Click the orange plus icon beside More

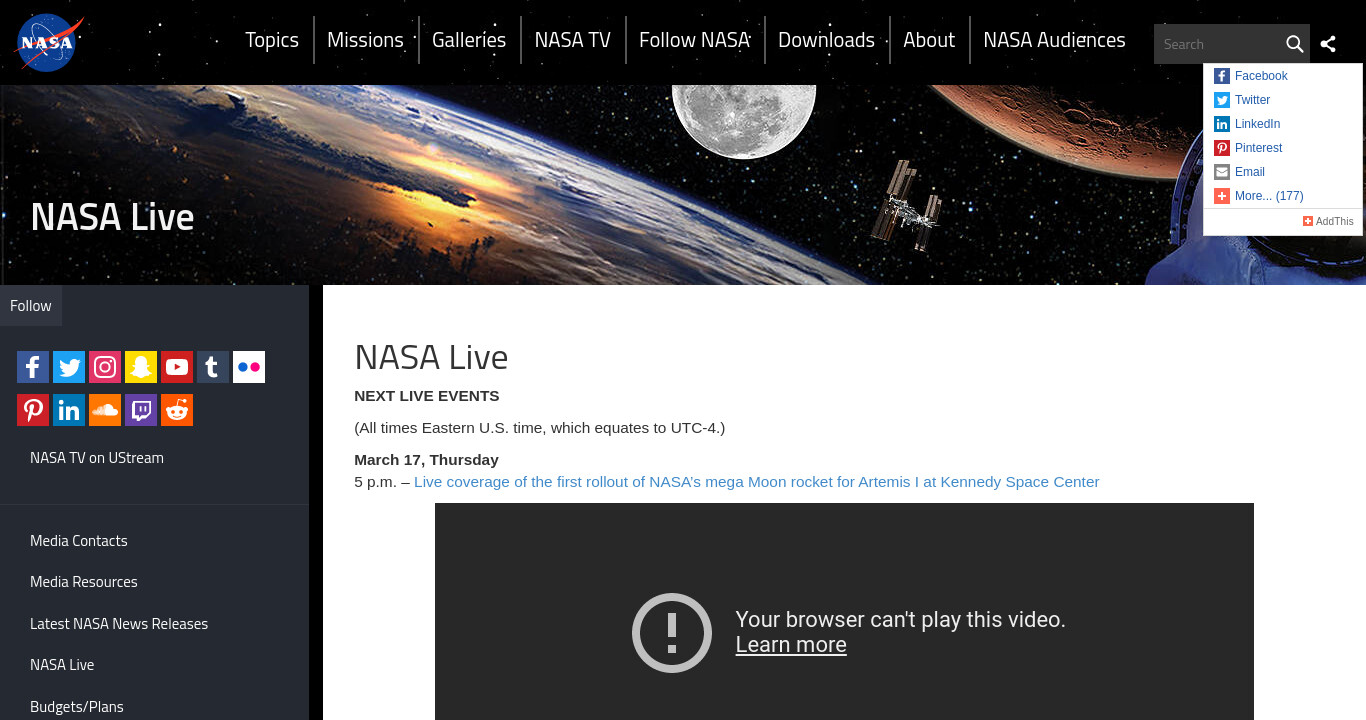[x=1222, y=196]
